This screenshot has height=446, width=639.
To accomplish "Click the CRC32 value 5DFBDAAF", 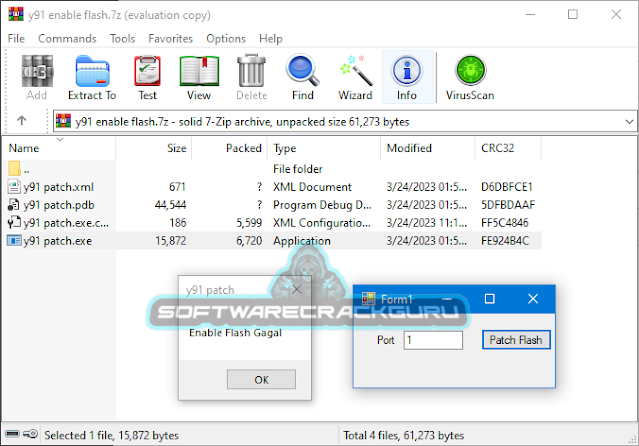I will 508,205.
